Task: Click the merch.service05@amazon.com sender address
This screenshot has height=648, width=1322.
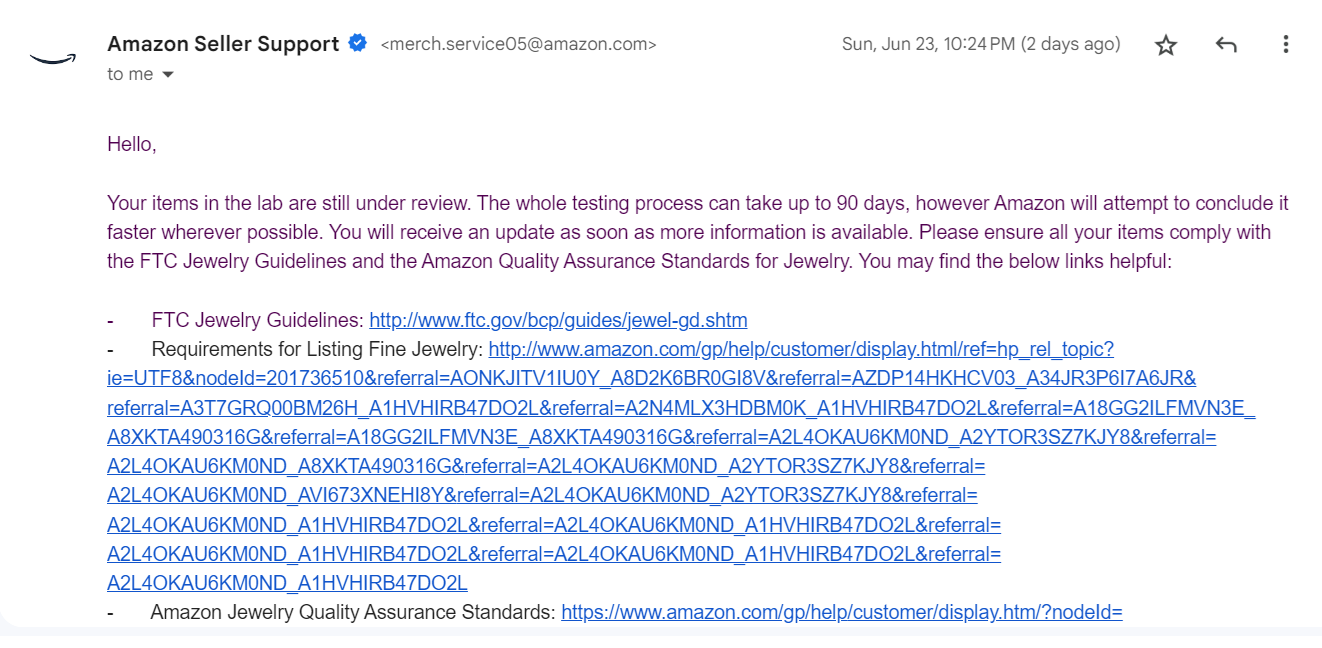Action: pyautogui.click(x=519, y=45)
